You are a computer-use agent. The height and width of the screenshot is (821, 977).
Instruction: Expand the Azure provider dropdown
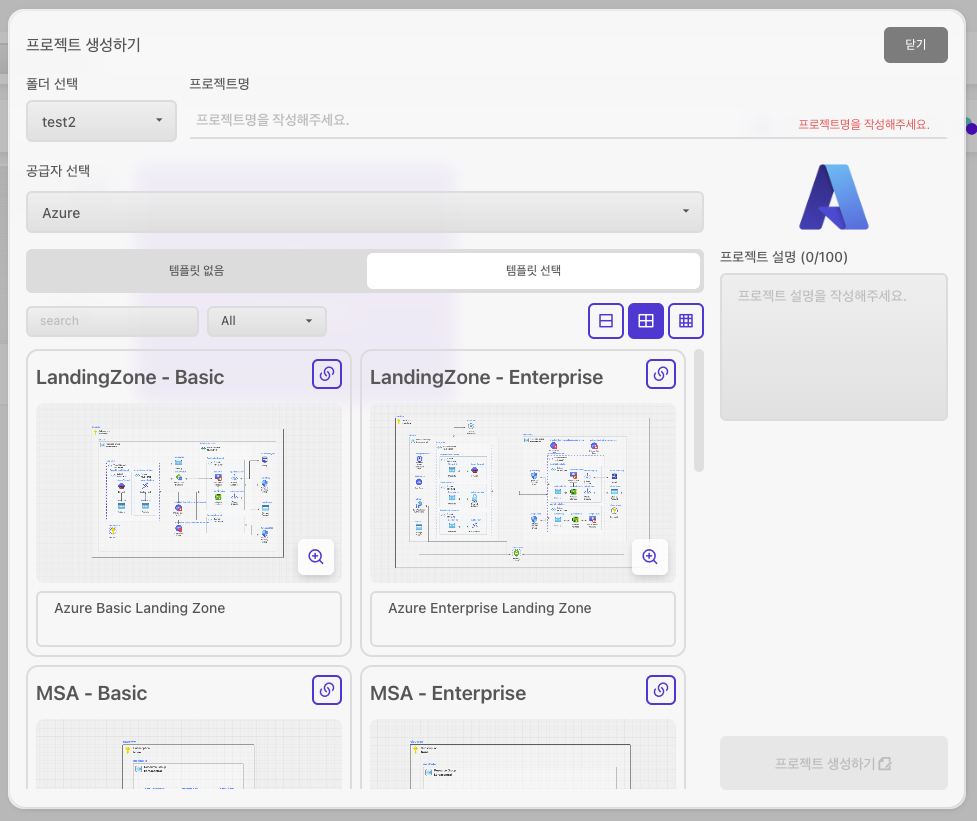(x=365, y=212)
